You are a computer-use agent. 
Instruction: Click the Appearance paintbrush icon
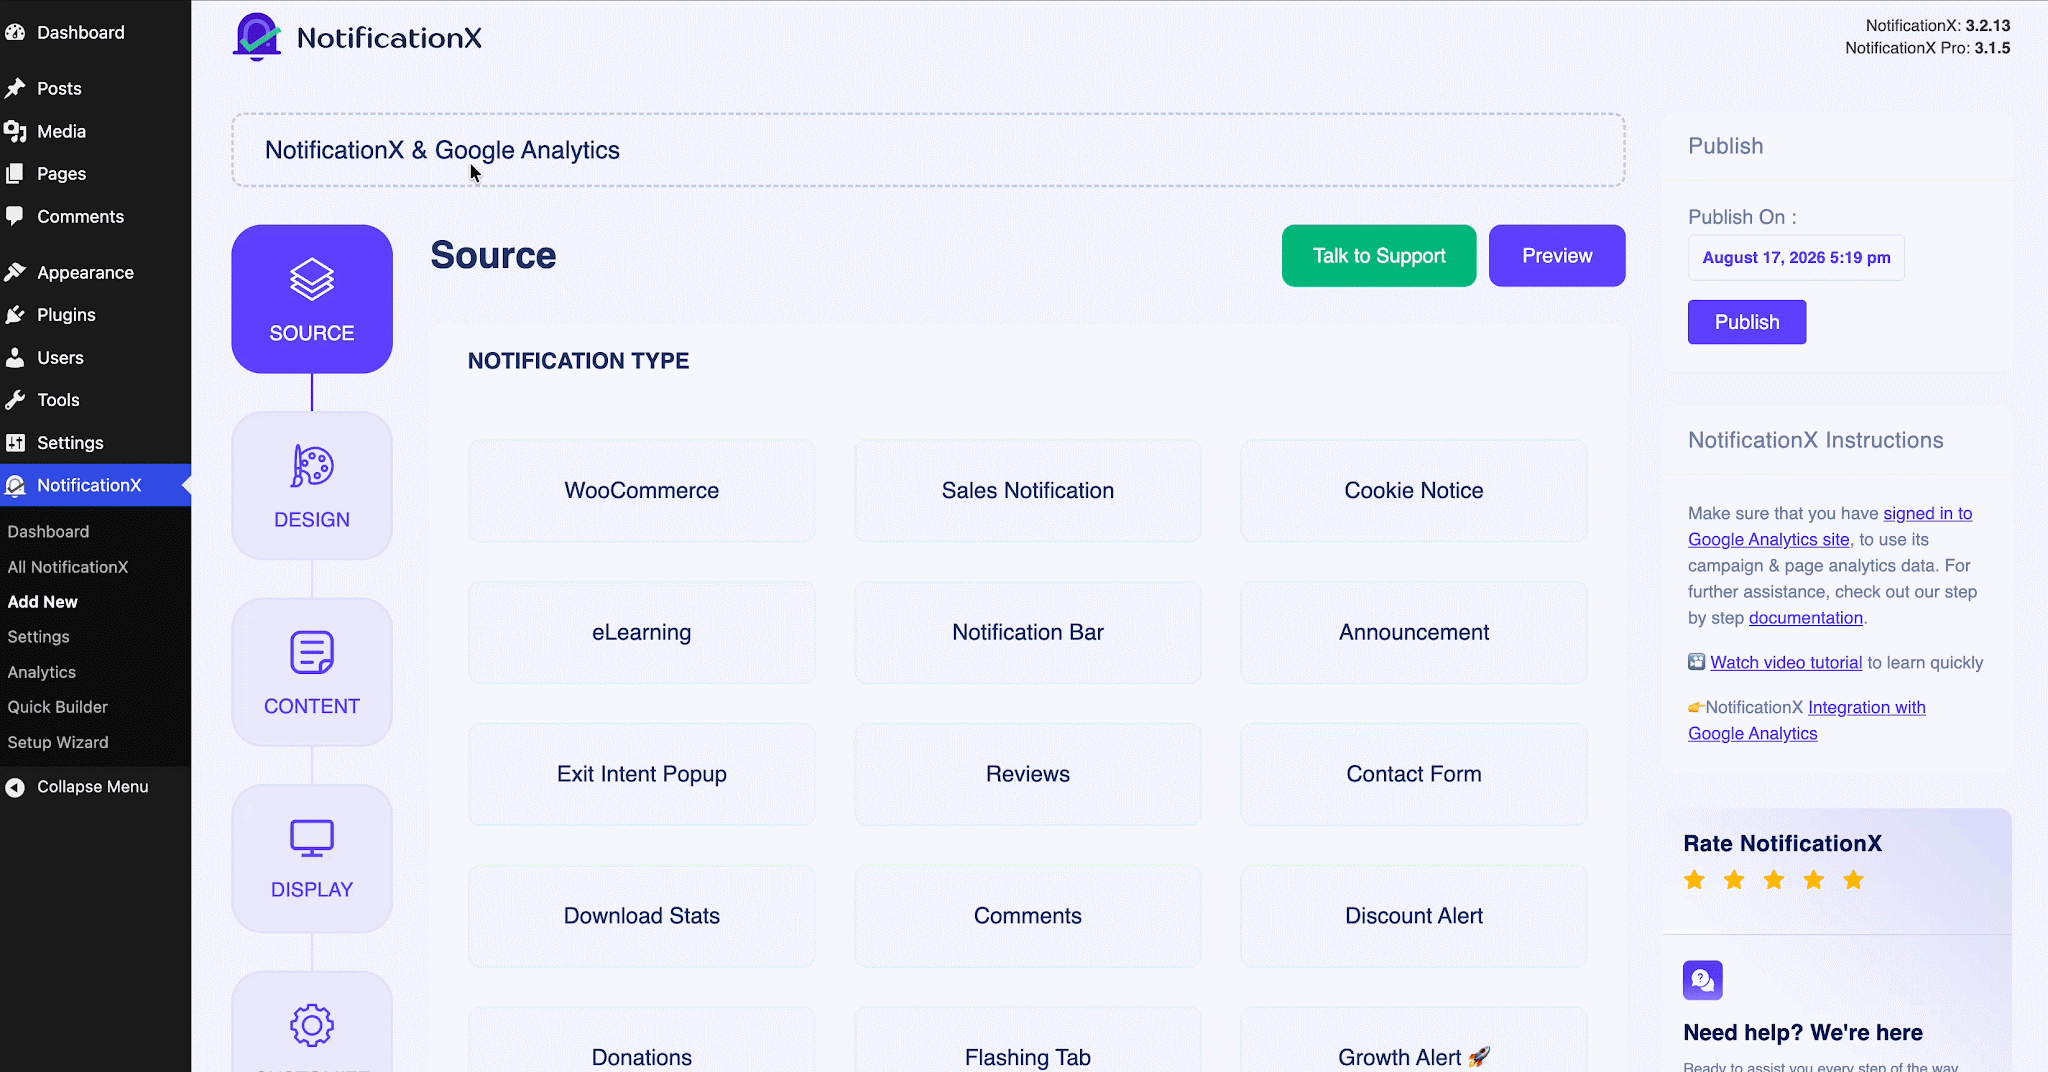click(15, 272)
